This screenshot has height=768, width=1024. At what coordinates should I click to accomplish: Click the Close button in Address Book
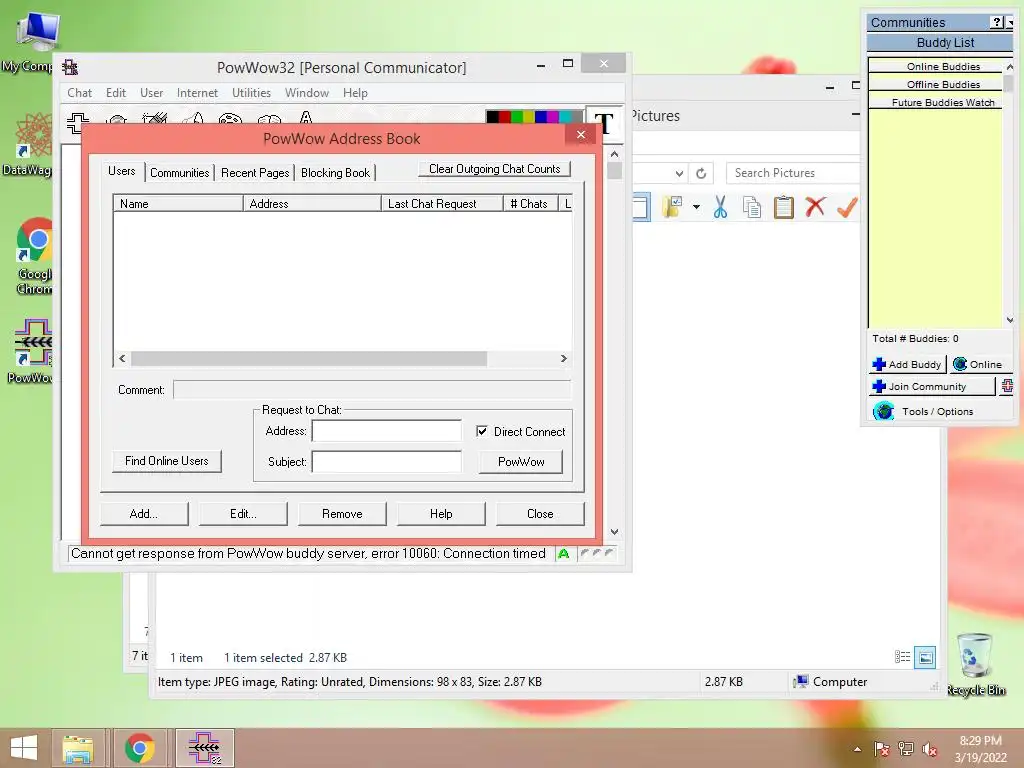point(540,514)
